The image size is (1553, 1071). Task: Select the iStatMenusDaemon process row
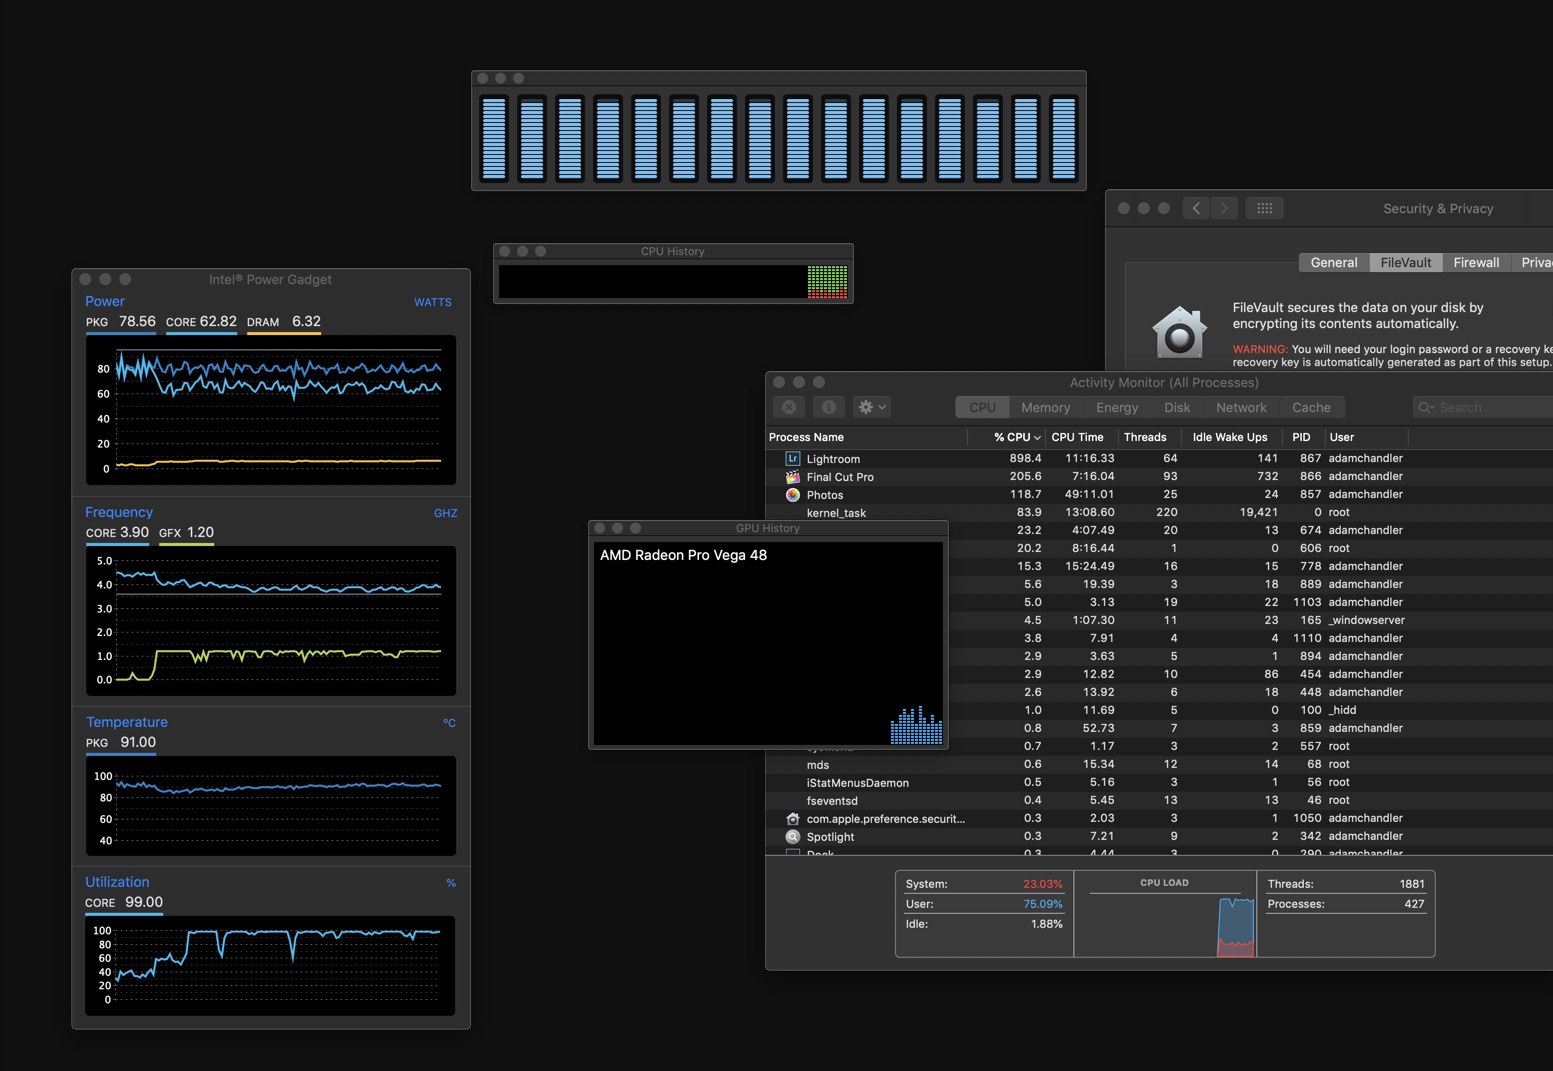[1159, 783]
